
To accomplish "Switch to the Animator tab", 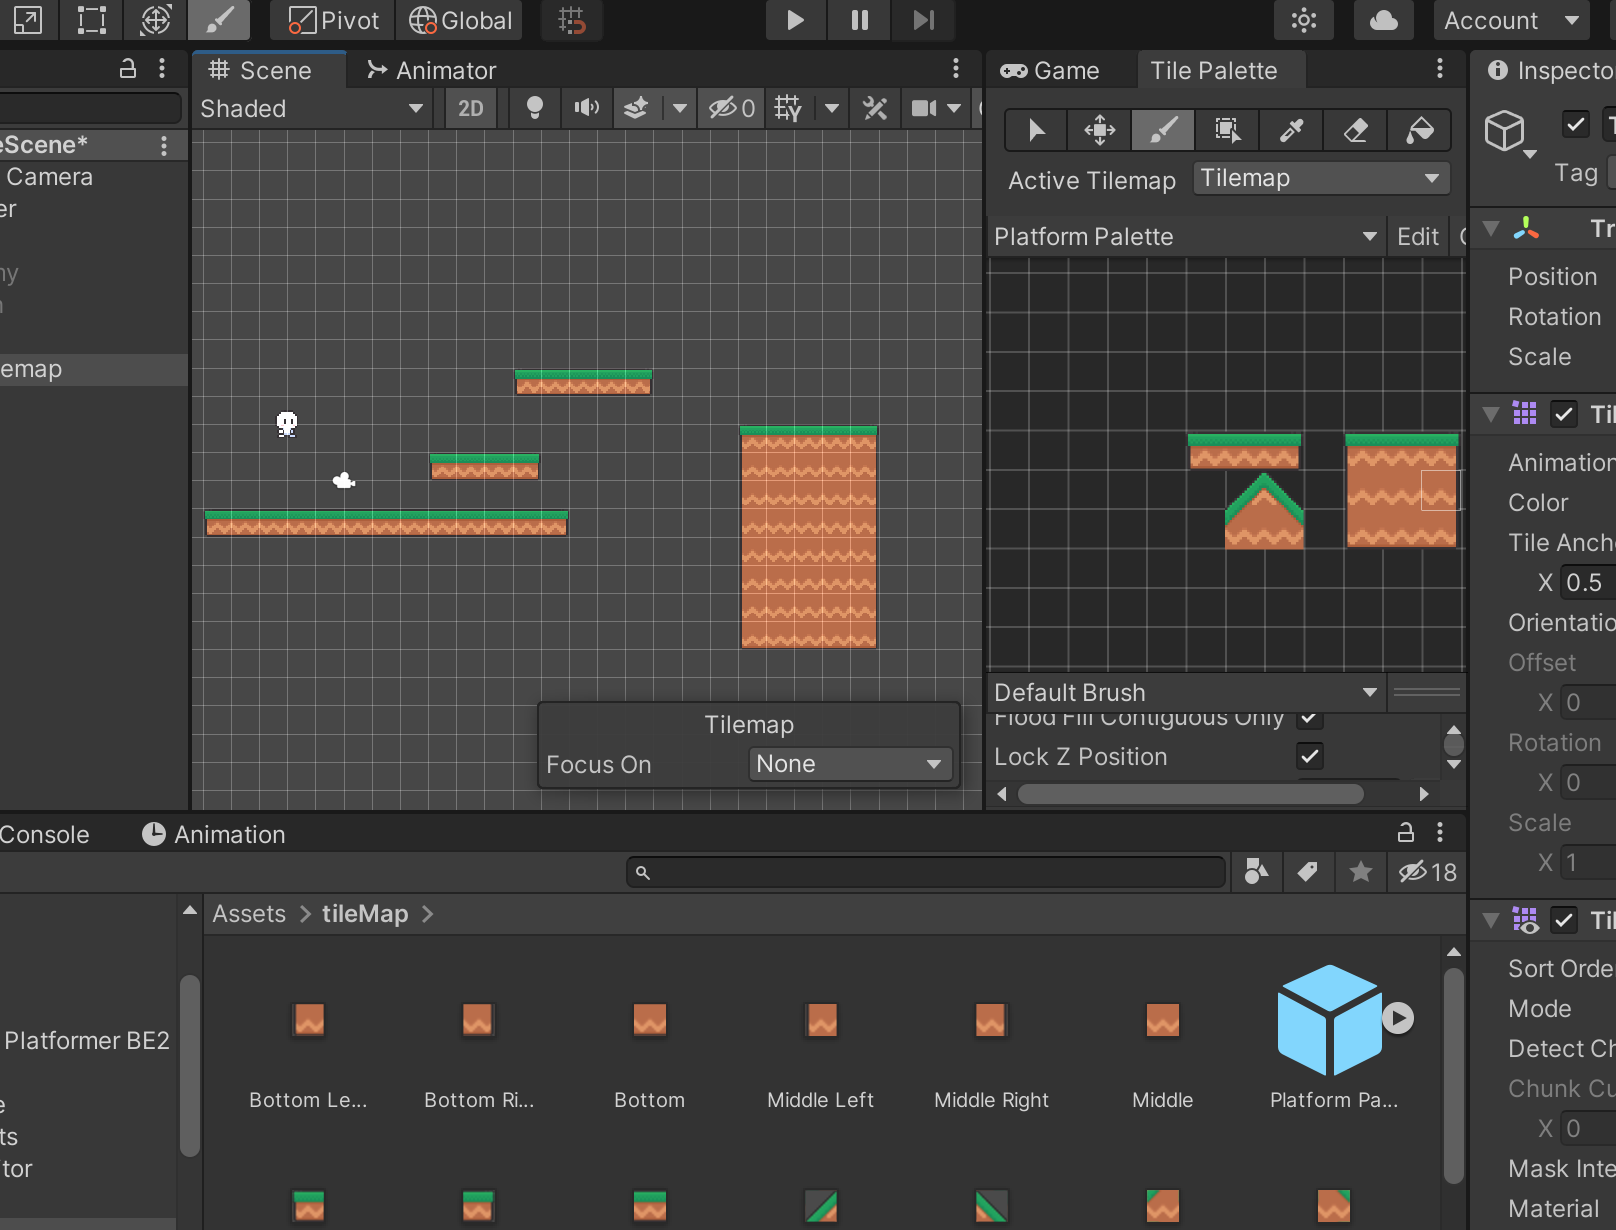I will (432, 71).
